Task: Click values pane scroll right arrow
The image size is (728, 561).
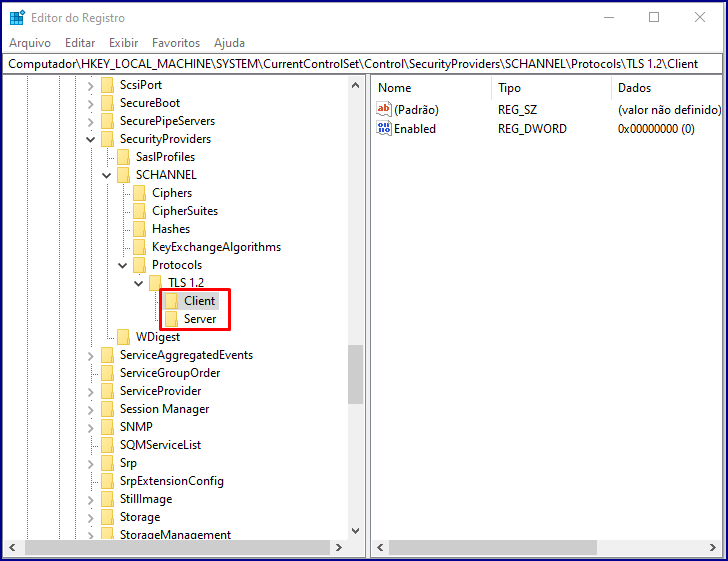Action: 713,548
